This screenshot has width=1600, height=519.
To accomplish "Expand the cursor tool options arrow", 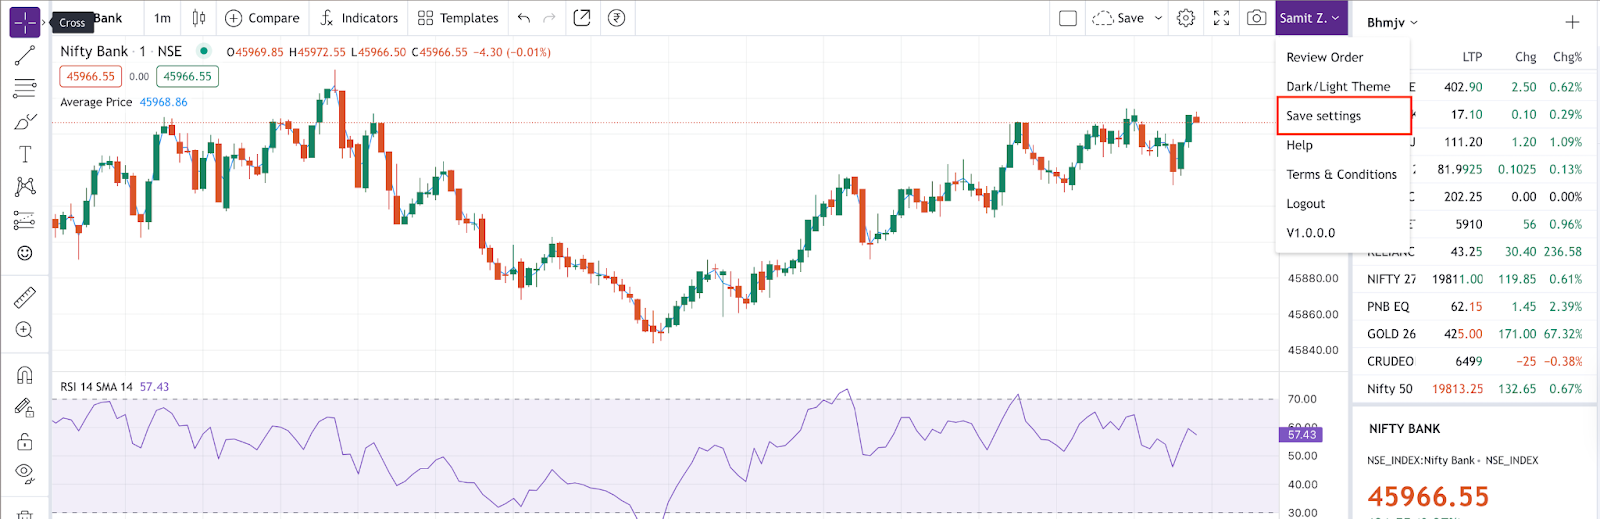I will pos(45,21).
